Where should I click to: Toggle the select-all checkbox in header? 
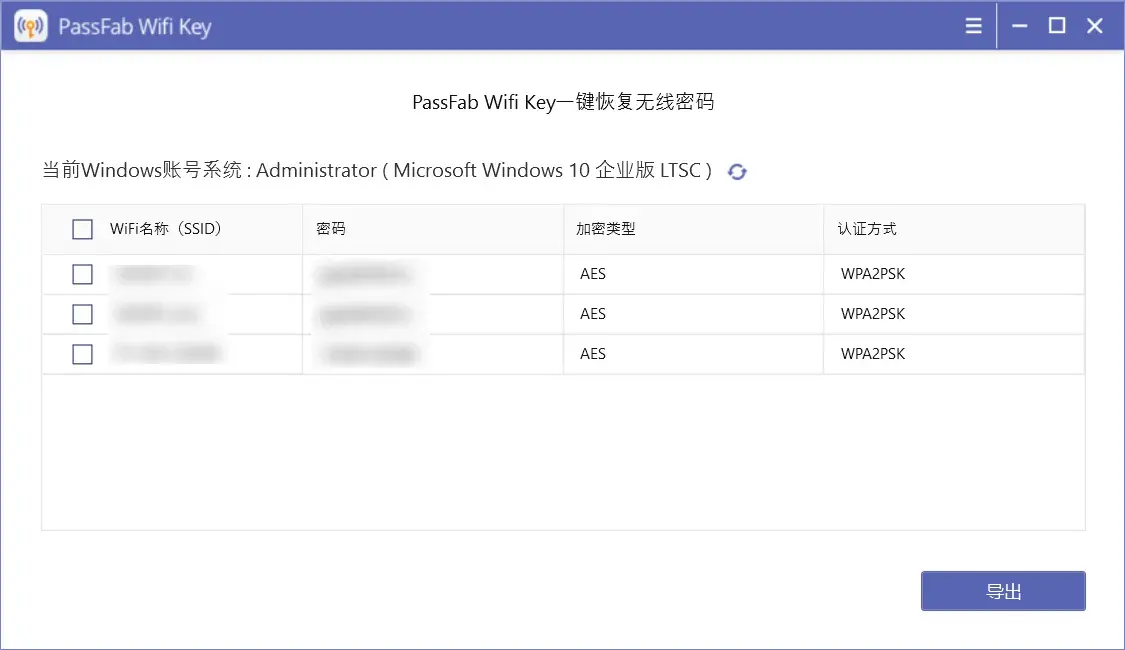point(83,229)
